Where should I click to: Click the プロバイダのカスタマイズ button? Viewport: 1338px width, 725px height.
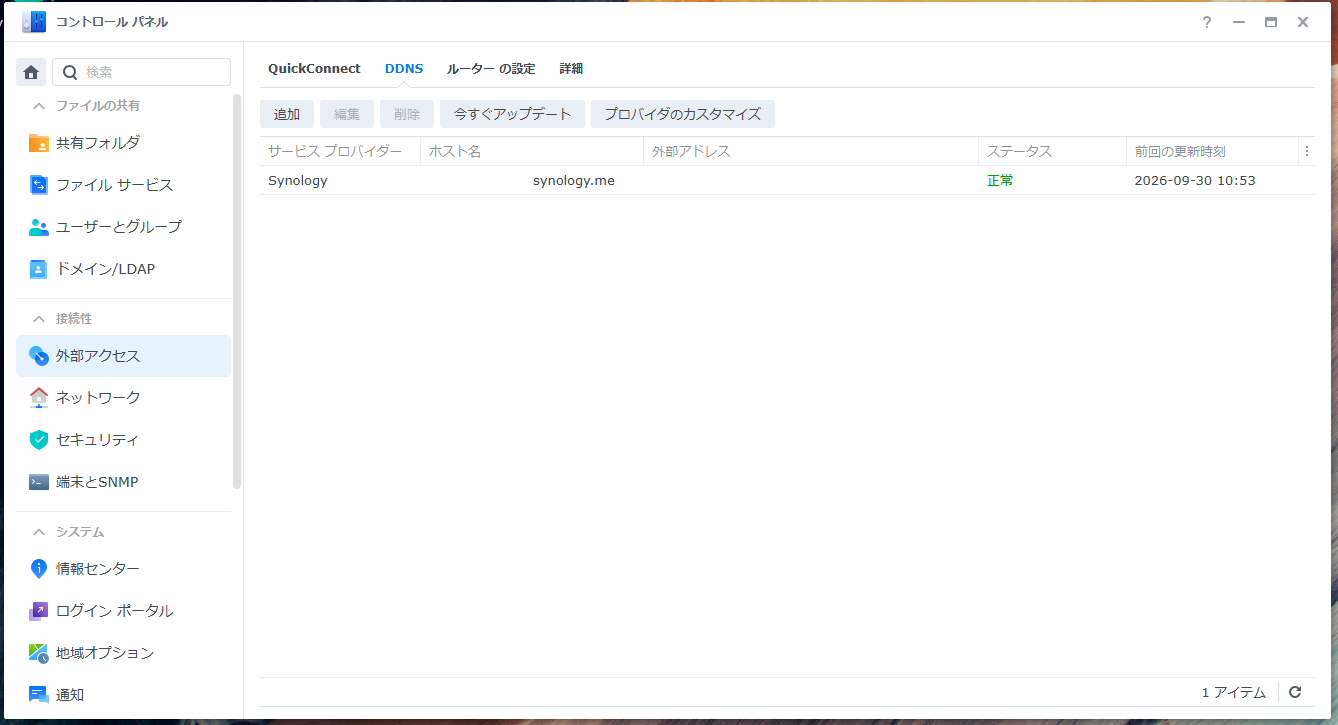point(683,114)
